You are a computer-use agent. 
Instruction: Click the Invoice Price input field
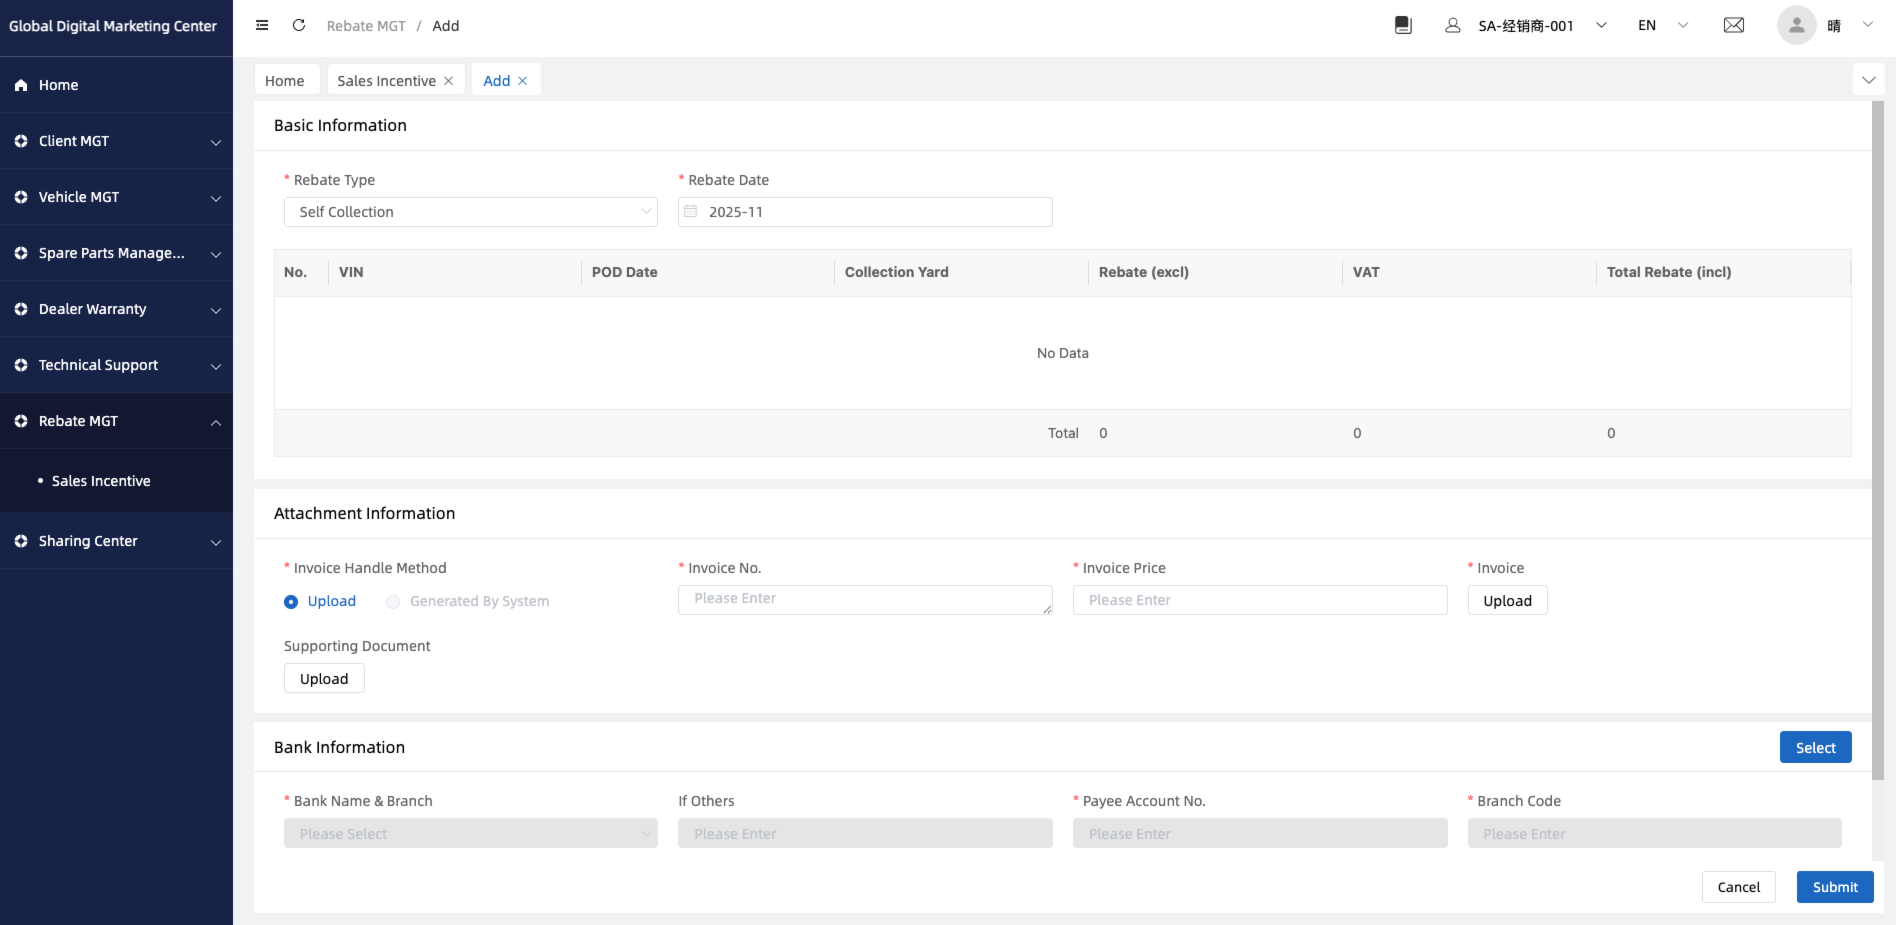point(1259,600)
